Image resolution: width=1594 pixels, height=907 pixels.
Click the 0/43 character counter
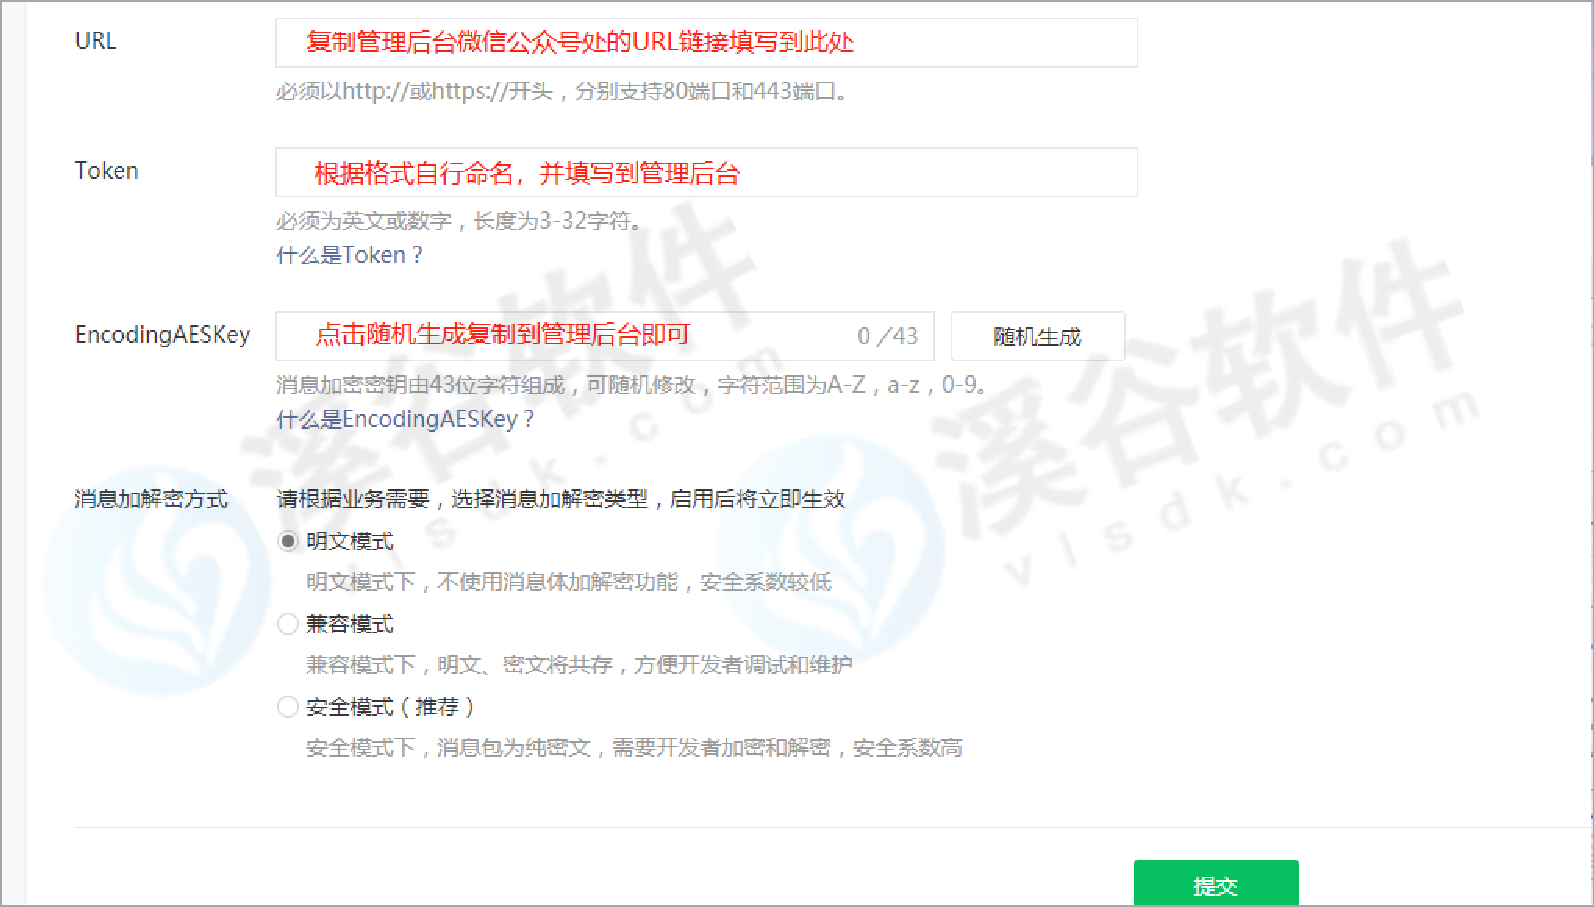coord(887,336)
